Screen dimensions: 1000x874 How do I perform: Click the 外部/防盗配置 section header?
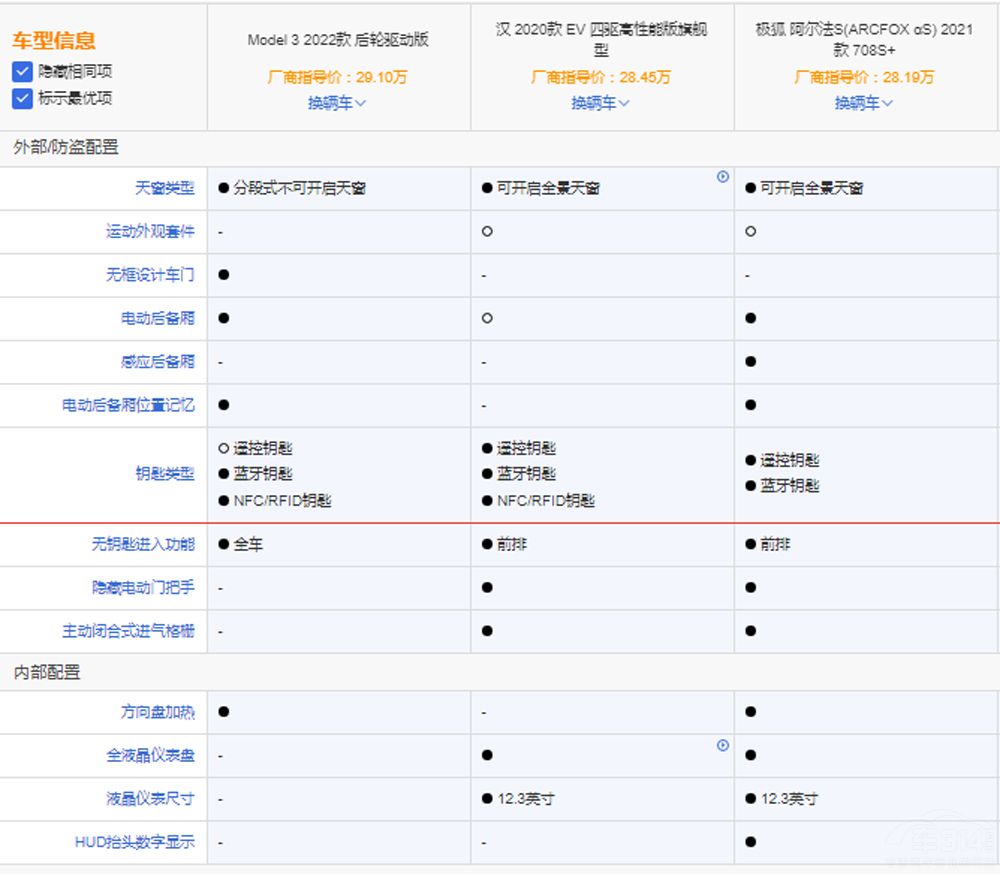click(x=66, y=147)
